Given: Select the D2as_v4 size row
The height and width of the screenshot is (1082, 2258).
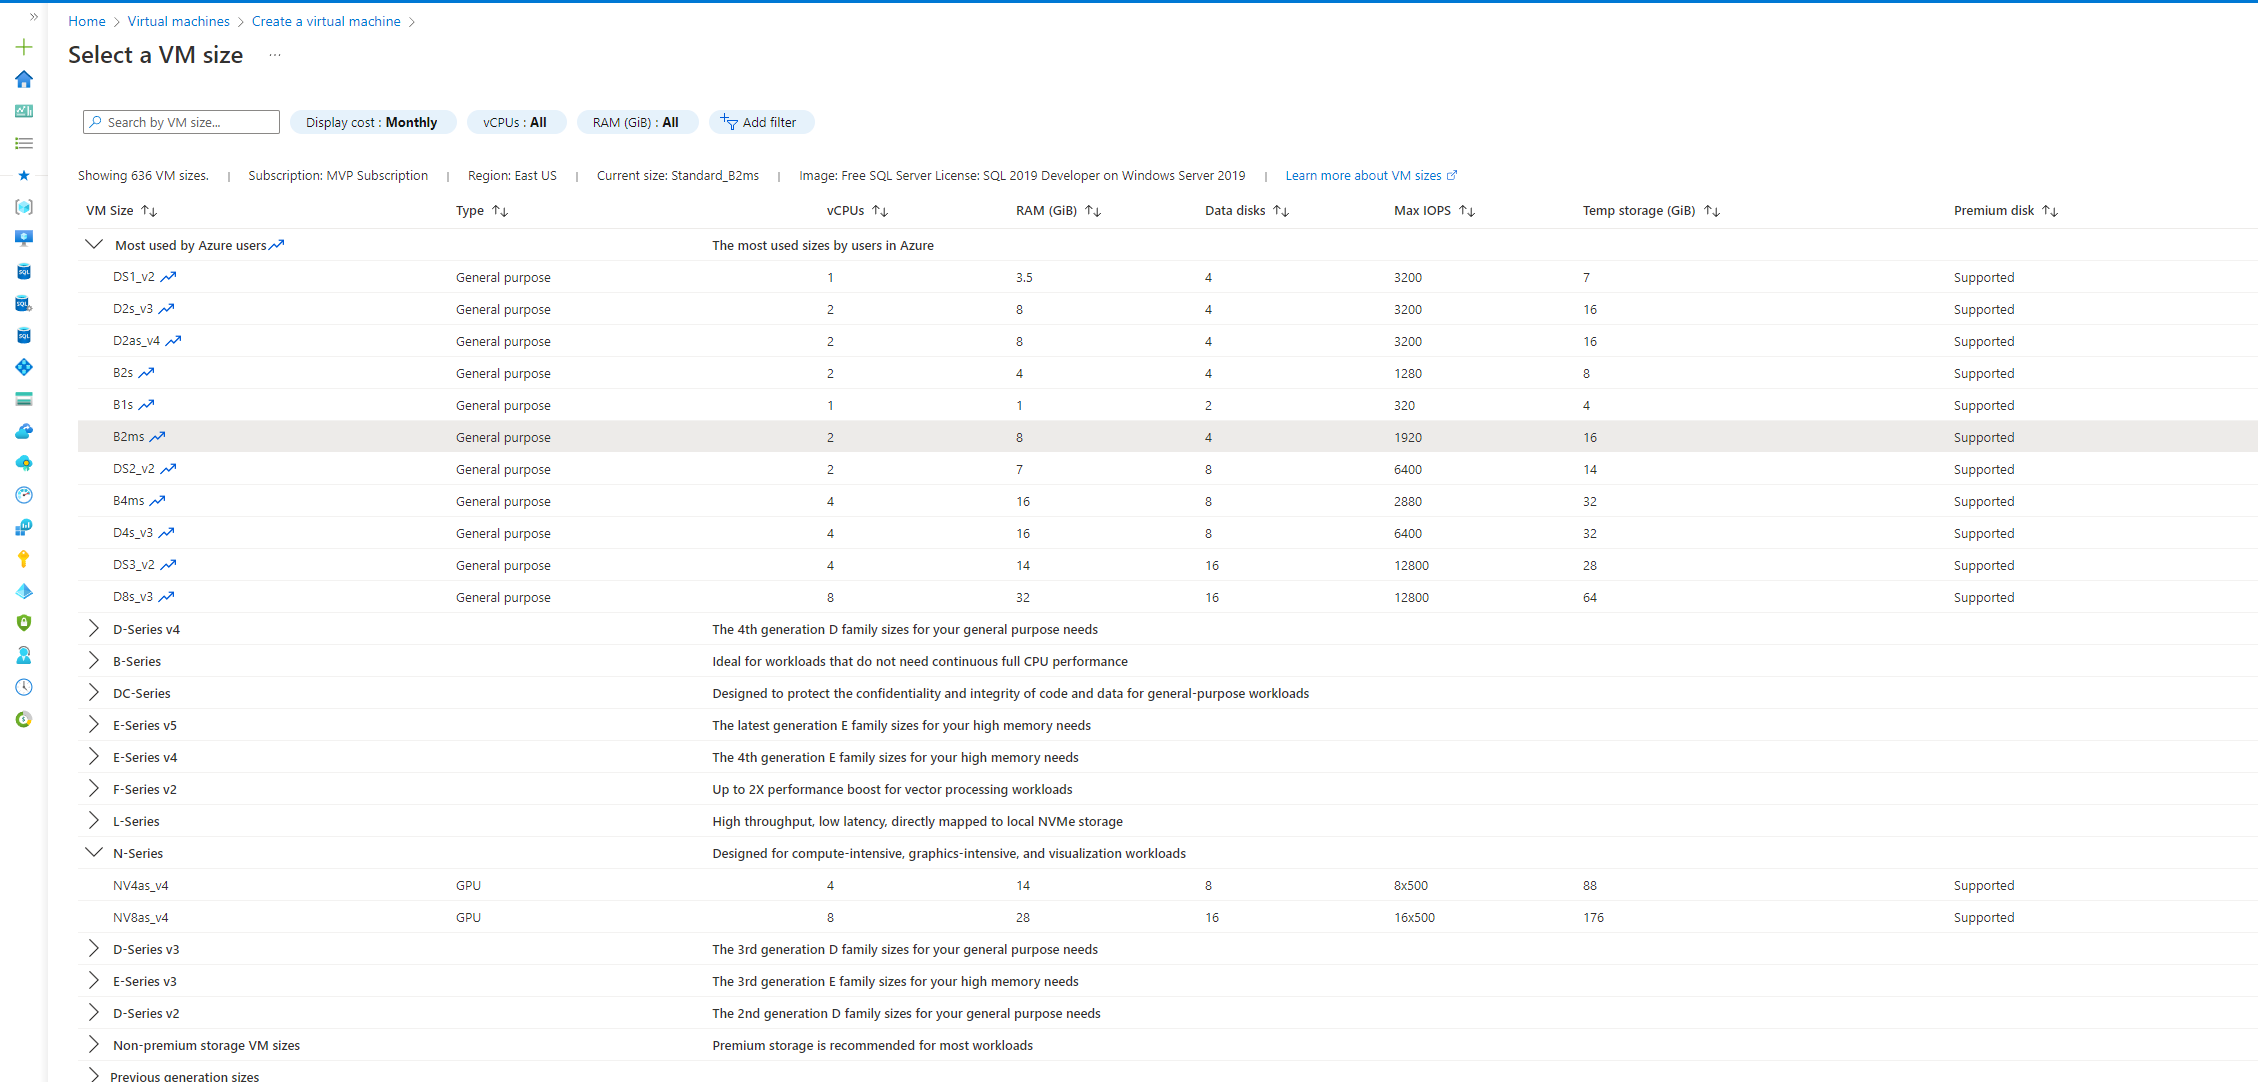Looking at the screenshot, I should (x=1167, y=341).
